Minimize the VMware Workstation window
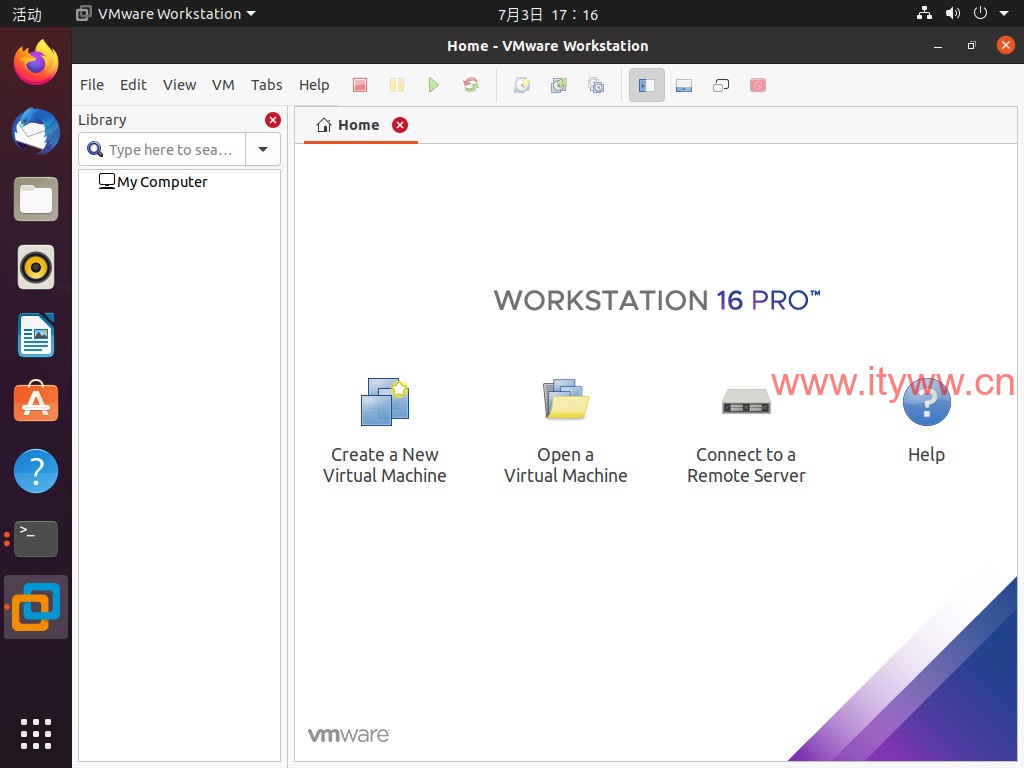 point(938,46)
